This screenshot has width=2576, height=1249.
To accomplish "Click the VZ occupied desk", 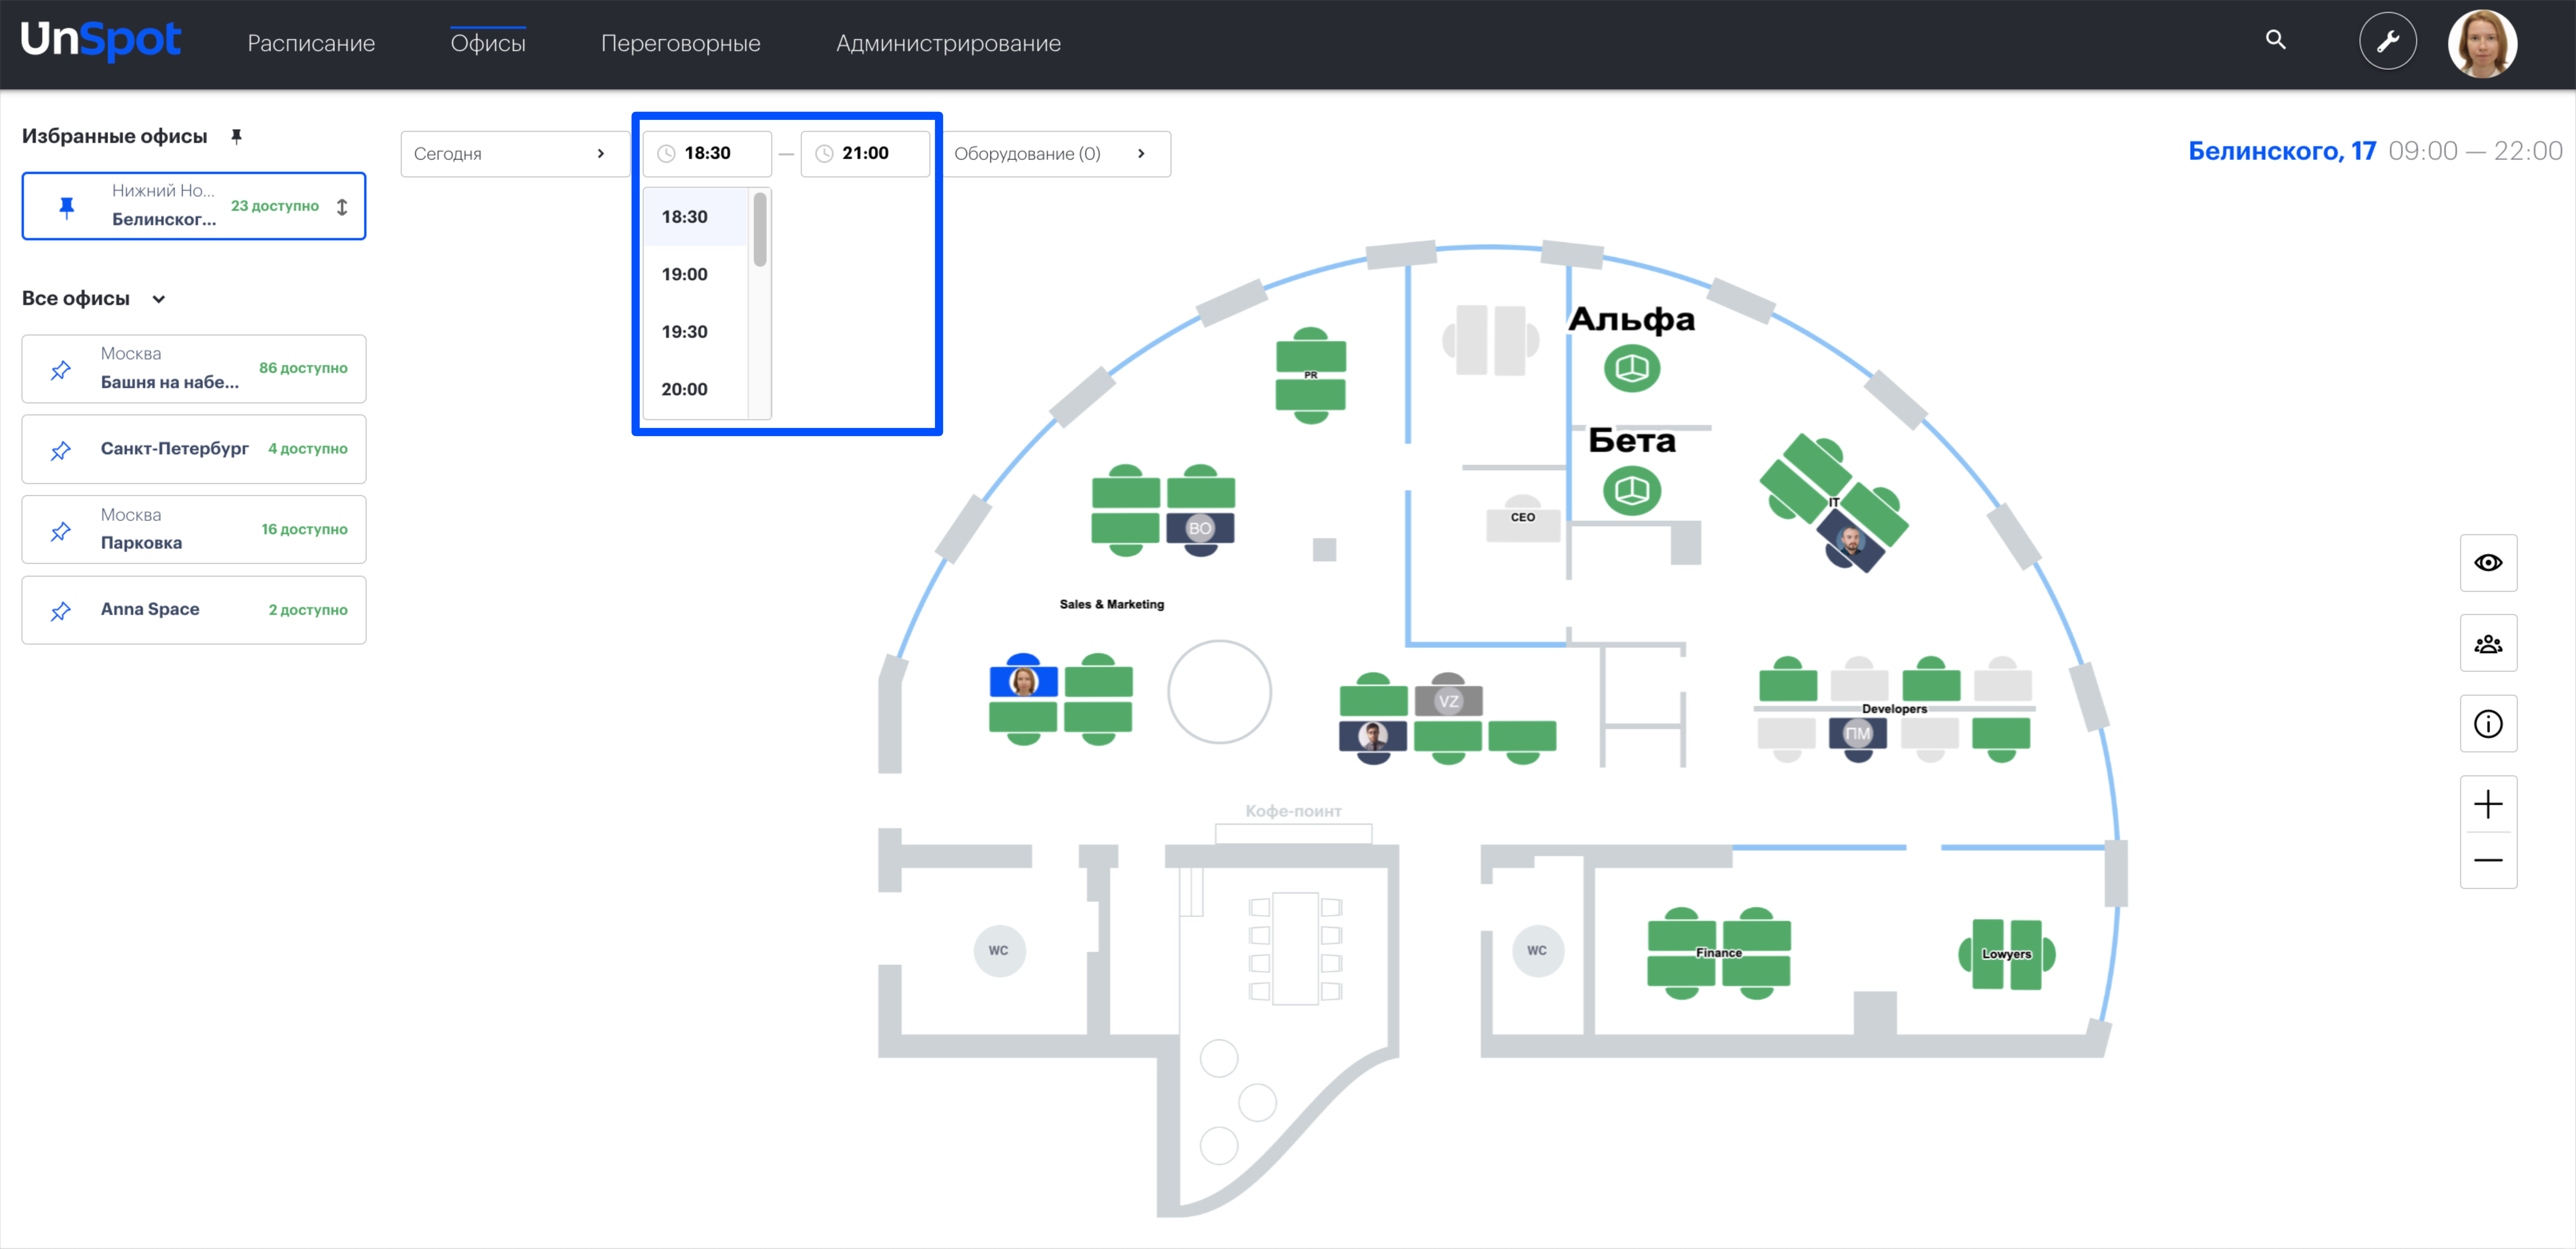I will point(1448,698).
